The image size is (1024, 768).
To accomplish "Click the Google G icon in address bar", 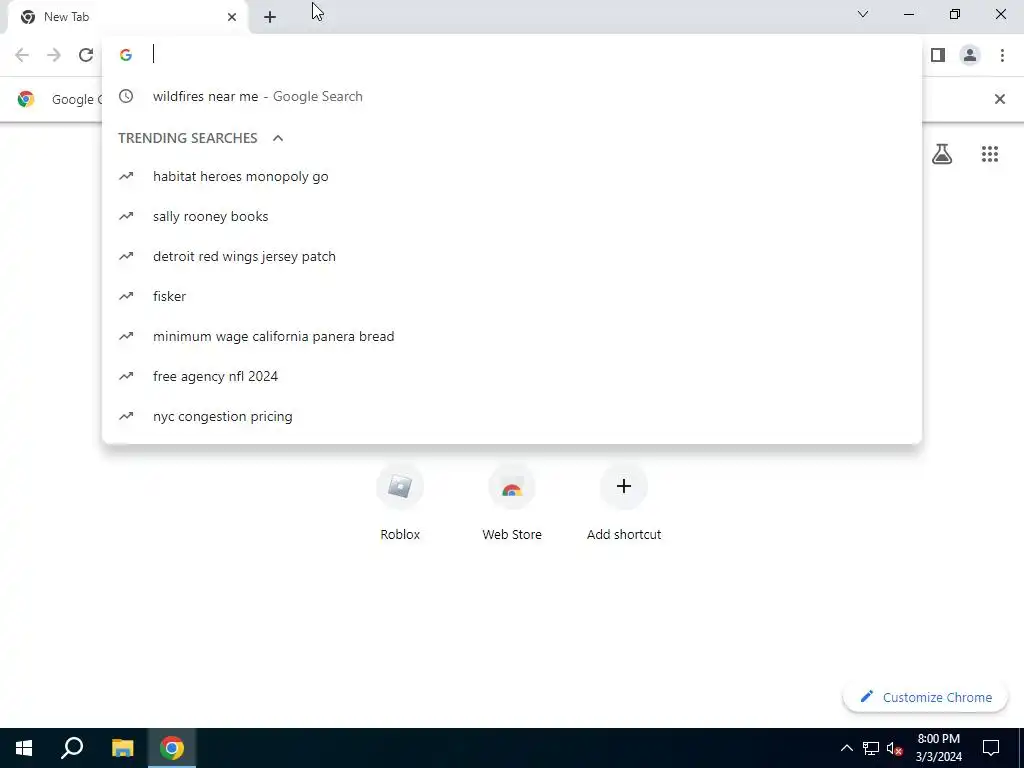I will (x=125, y=55).
